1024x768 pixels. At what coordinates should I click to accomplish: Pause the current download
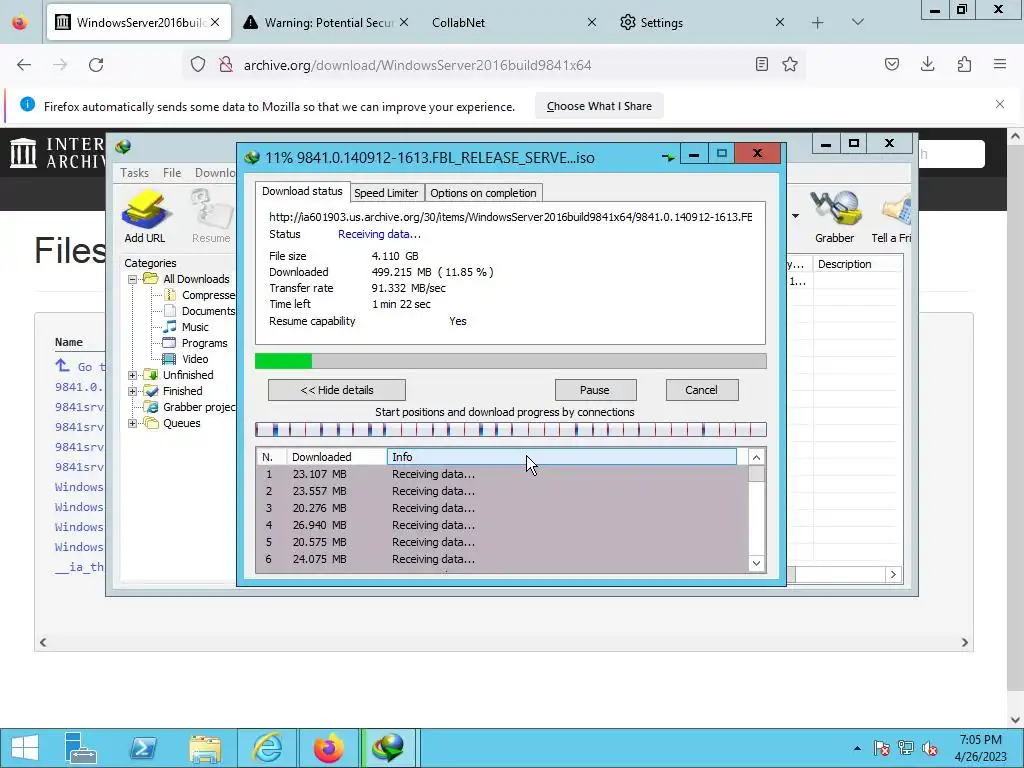tap(595, 390)
